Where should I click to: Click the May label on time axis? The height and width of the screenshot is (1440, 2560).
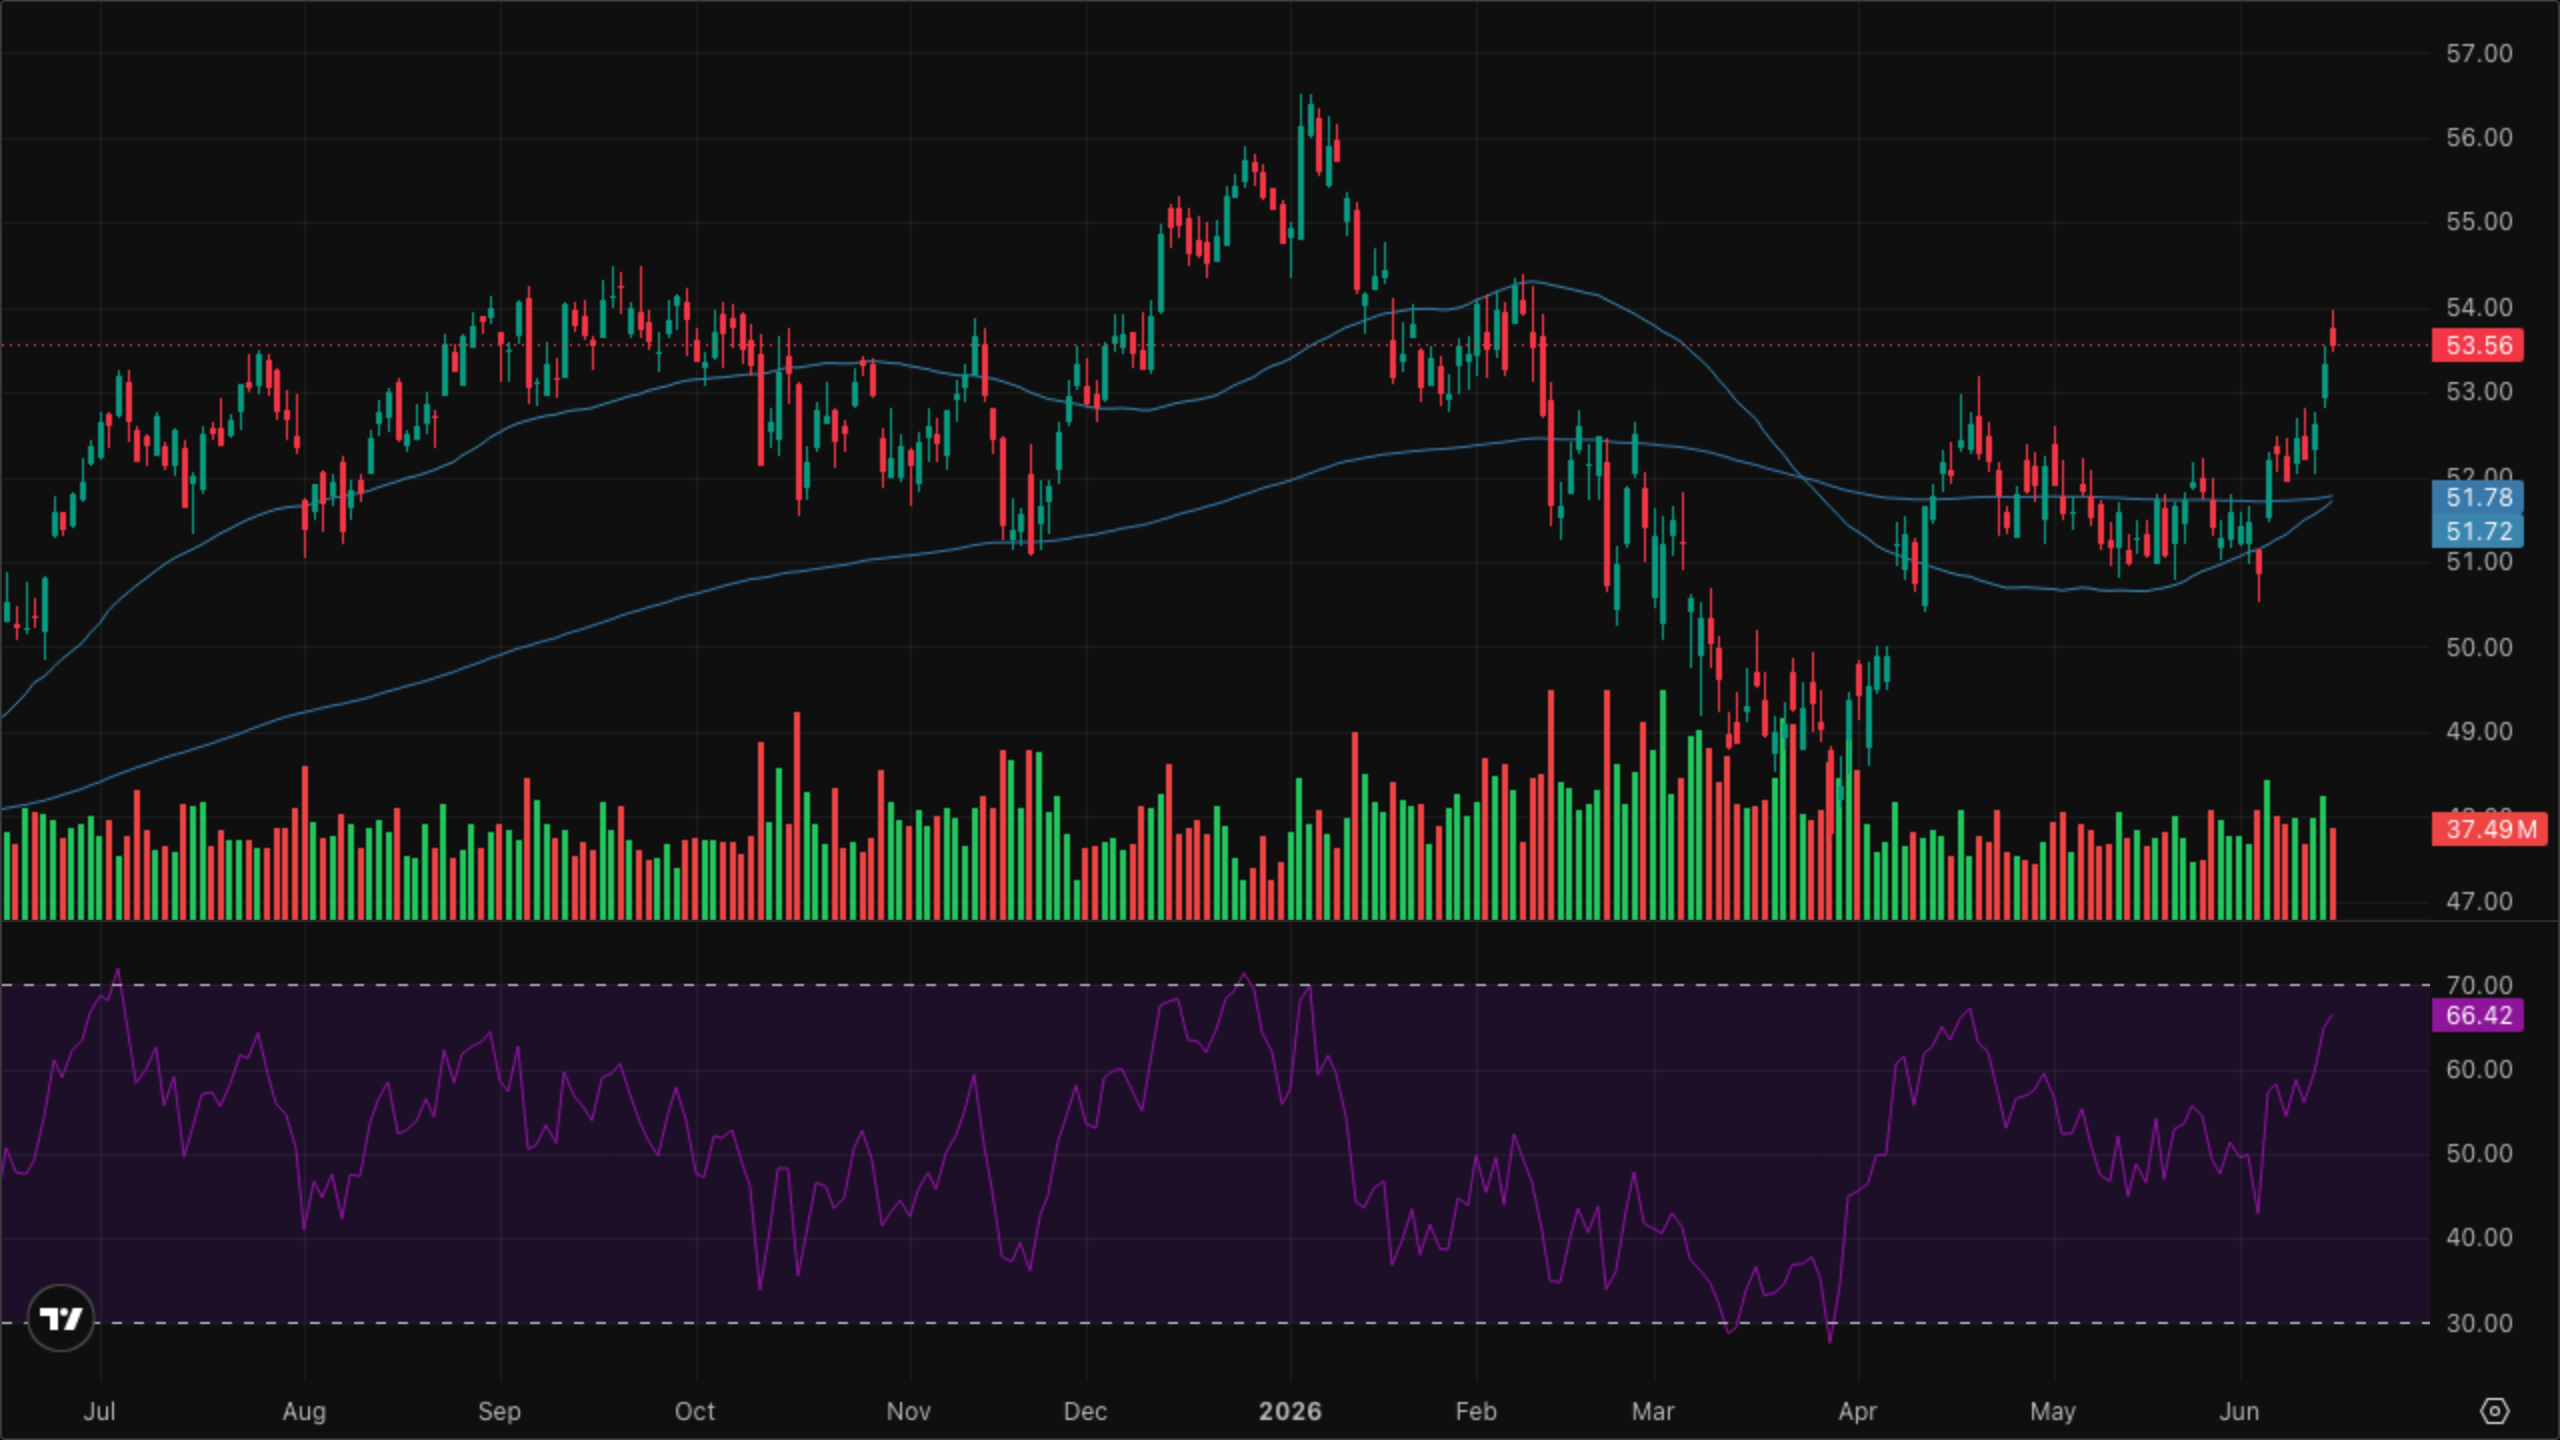click(x=2053, y=1411)
